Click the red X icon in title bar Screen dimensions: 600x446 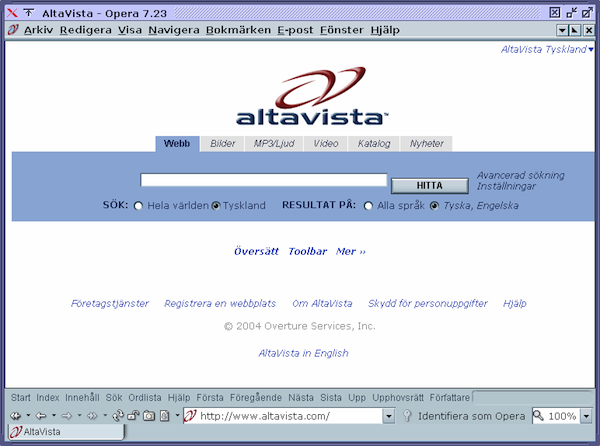pos(12,13)
